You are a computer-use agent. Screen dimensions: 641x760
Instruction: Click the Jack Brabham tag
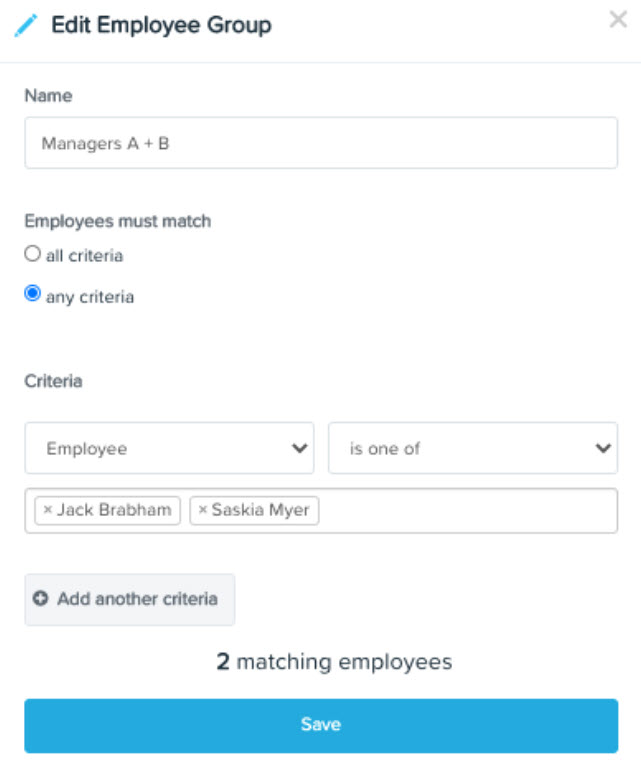(108, 510)
